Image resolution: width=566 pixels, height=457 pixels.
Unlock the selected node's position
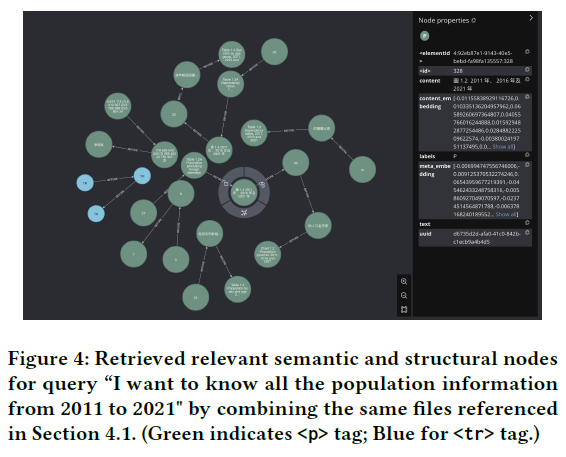(226, 184)
